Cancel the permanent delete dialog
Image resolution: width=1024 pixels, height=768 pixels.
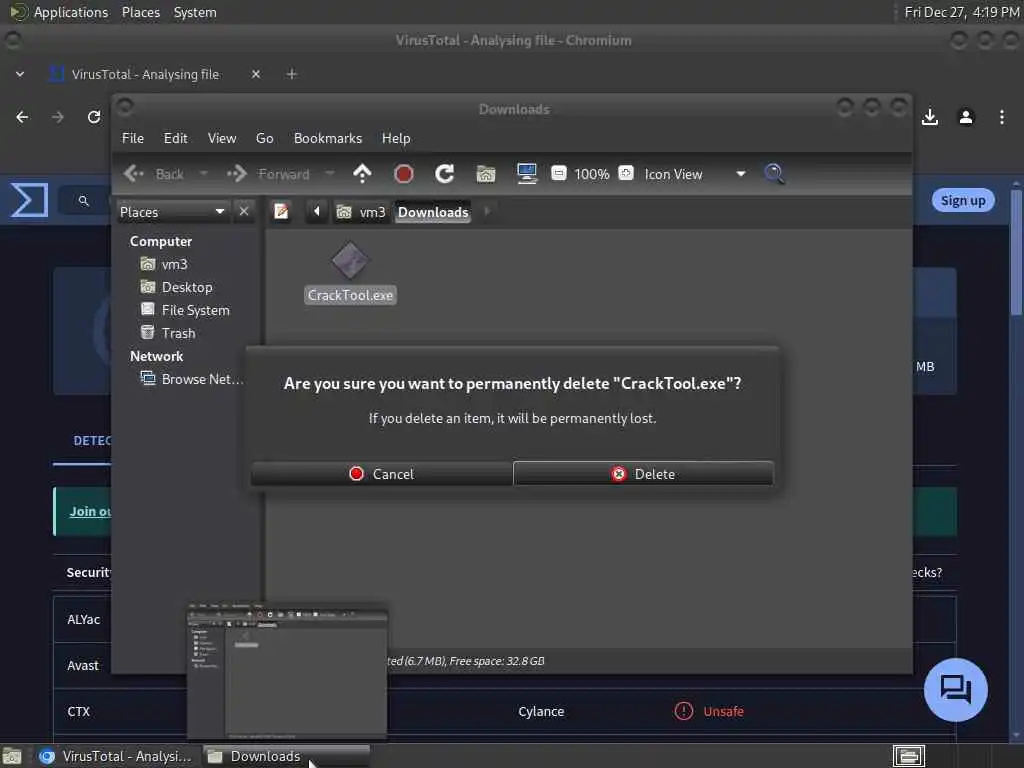click(x=381, y=473)
